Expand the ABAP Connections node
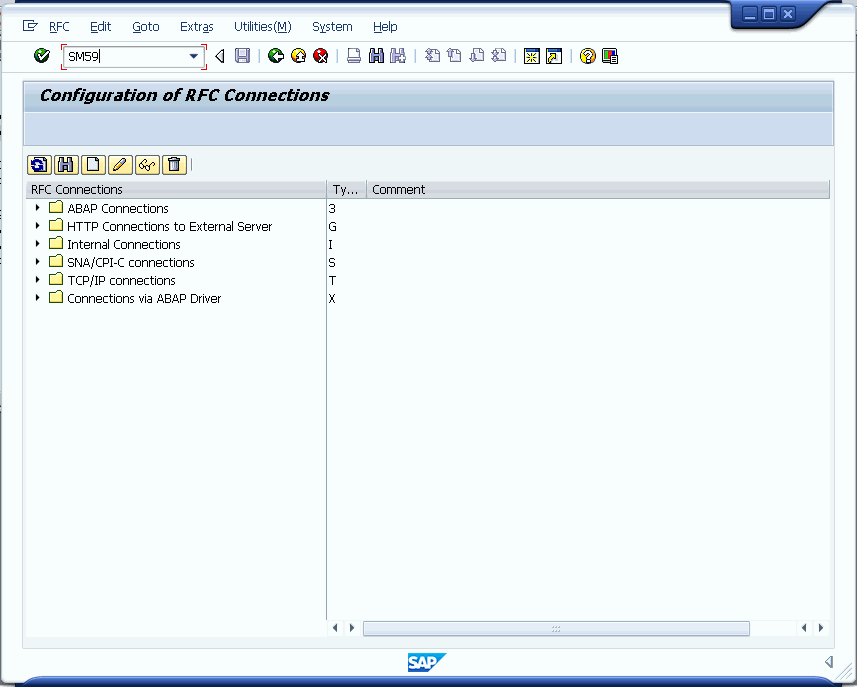The image size is (857, 687). (37, 208)
